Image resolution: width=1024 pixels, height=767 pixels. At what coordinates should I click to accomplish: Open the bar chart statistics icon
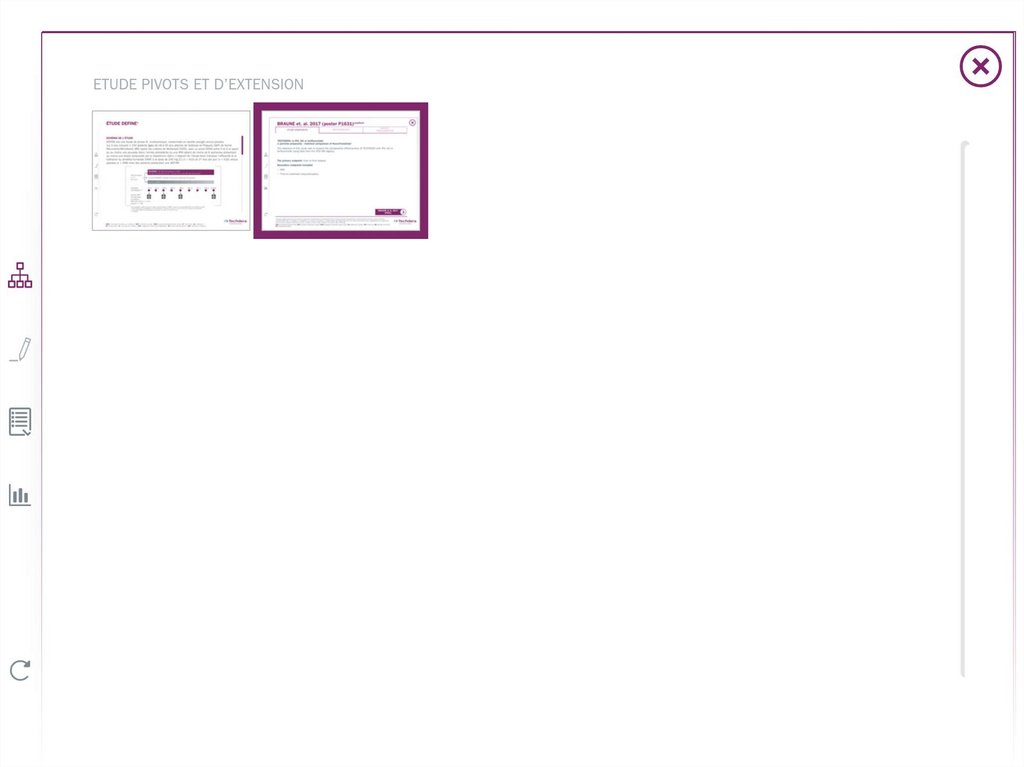coord(20,495)
